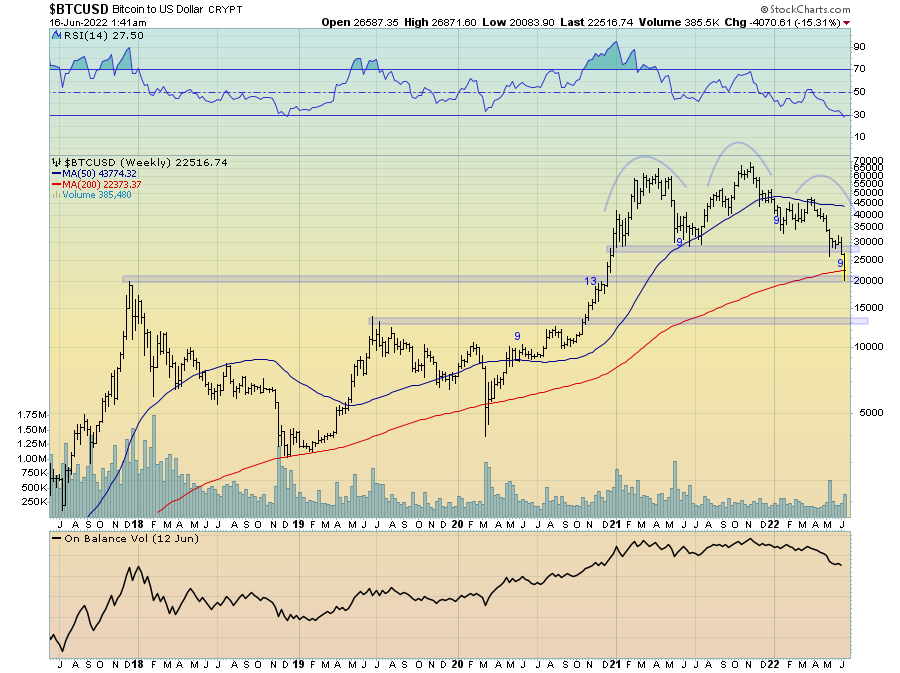
Task: Click the blue '13' count annotation
Action: click(591, 281)
